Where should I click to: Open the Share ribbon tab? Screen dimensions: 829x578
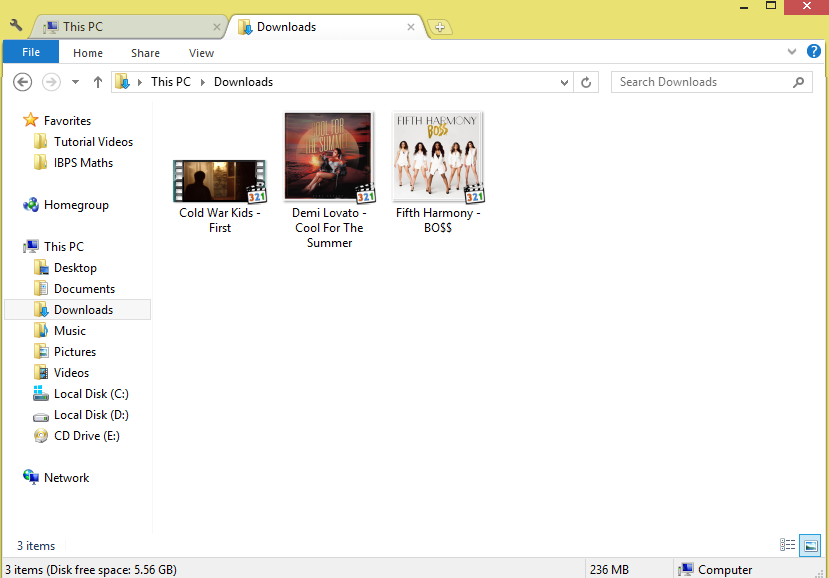coord(145,53)
